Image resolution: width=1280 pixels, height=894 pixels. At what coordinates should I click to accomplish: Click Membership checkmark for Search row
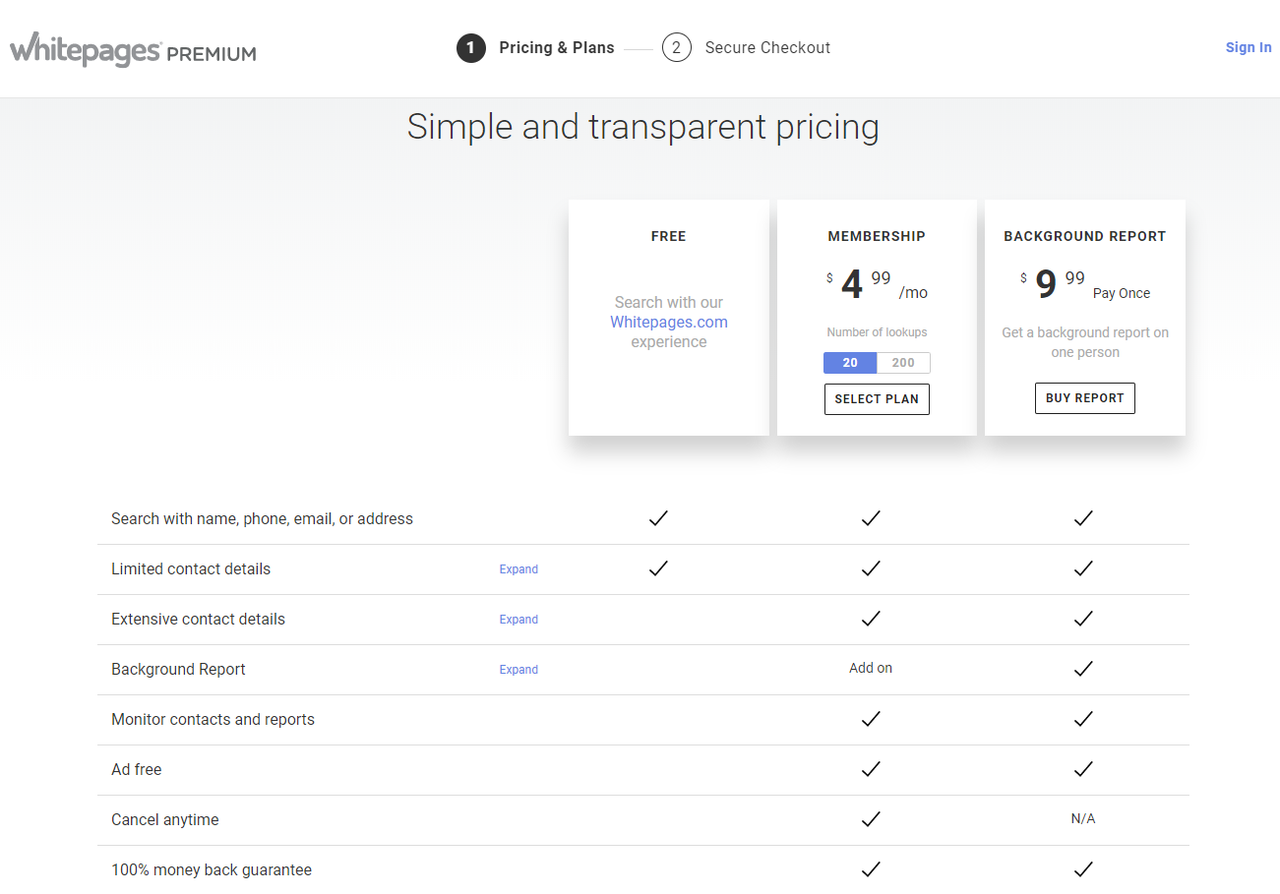pyautogui.click(x=871, y=518)
